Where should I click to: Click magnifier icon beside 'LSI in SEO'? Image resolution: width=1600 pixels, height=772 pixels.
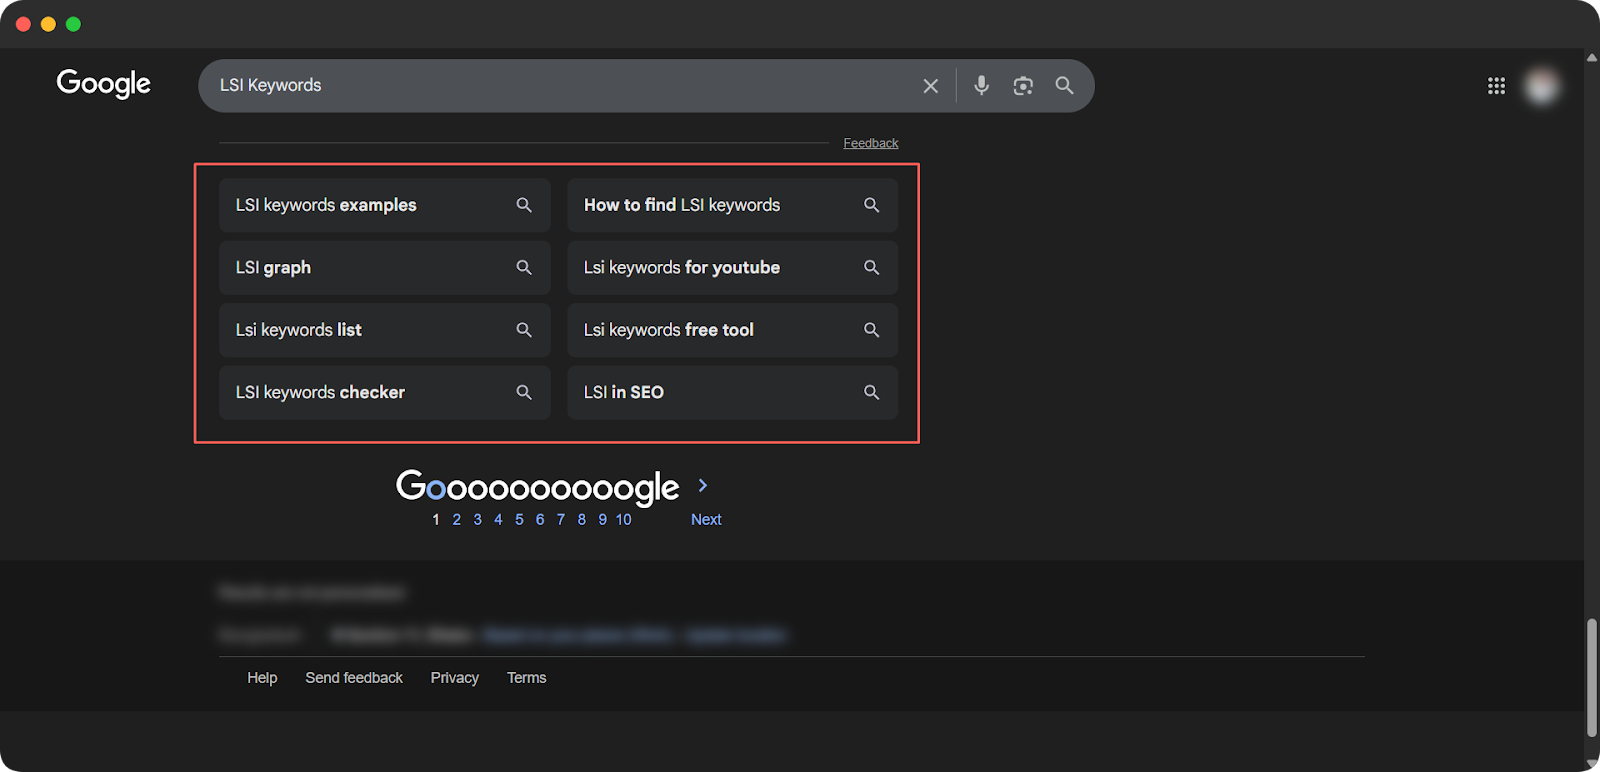(872, 392)
